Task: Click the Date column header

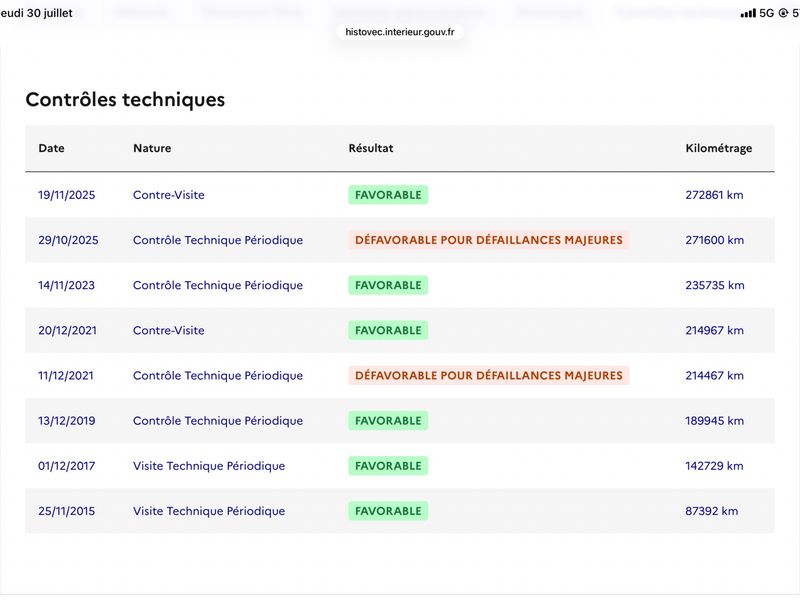Action: [52, 148]
